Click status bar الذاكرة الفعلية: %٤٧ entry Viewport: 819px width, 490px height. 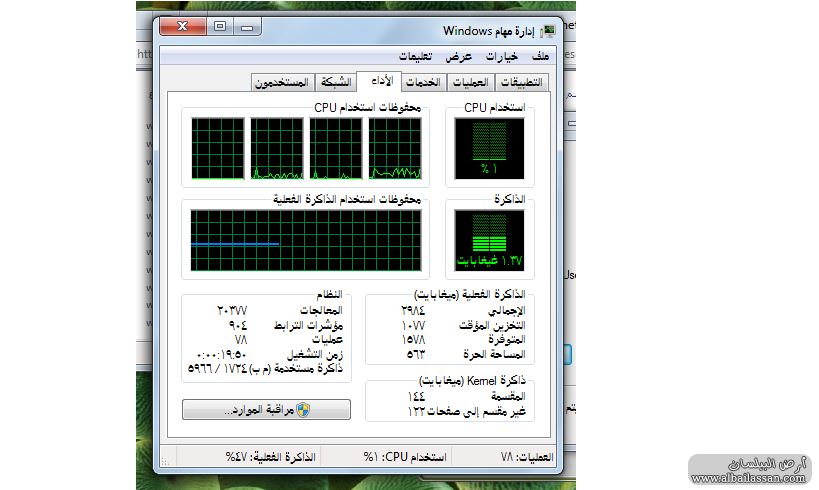point(271,457)
